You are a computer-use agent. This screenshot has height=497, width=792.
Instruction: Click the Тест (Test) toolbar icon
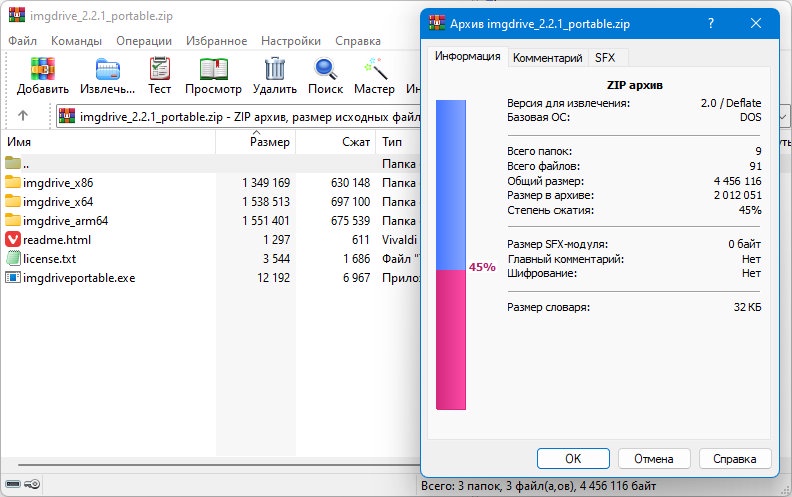[x=160, y=69]
